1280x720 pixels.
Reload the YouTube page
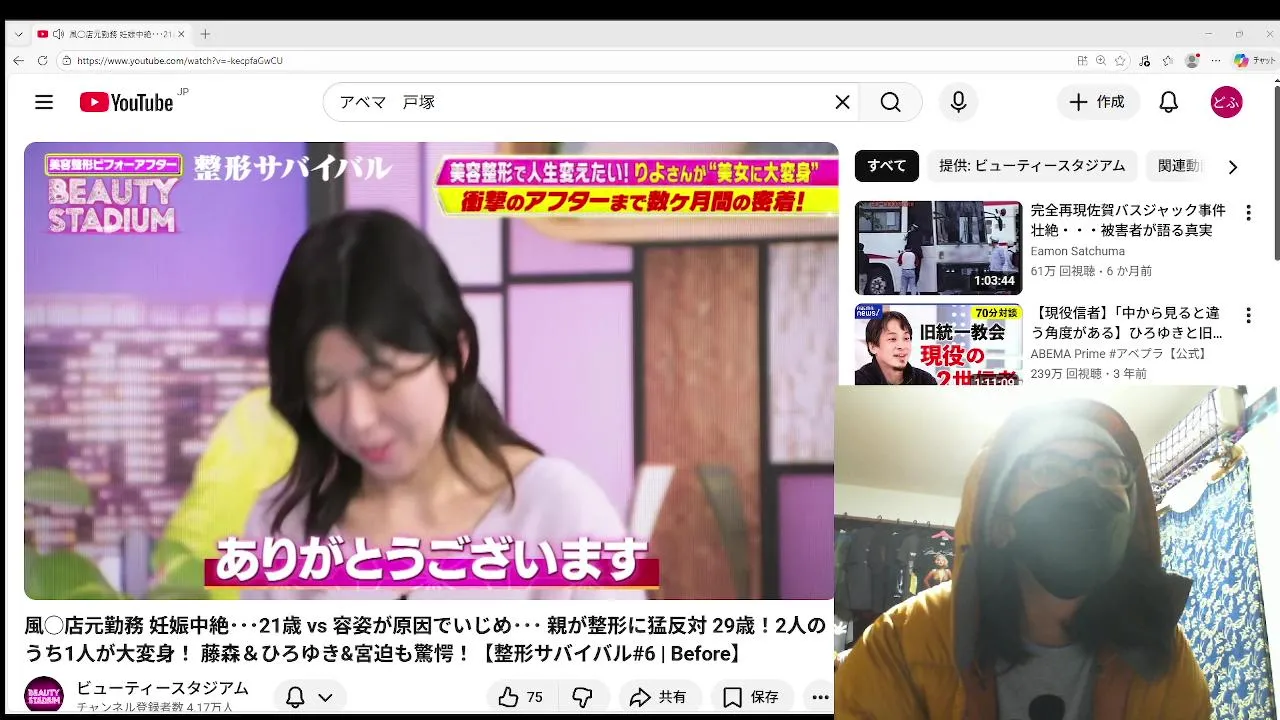42,61
